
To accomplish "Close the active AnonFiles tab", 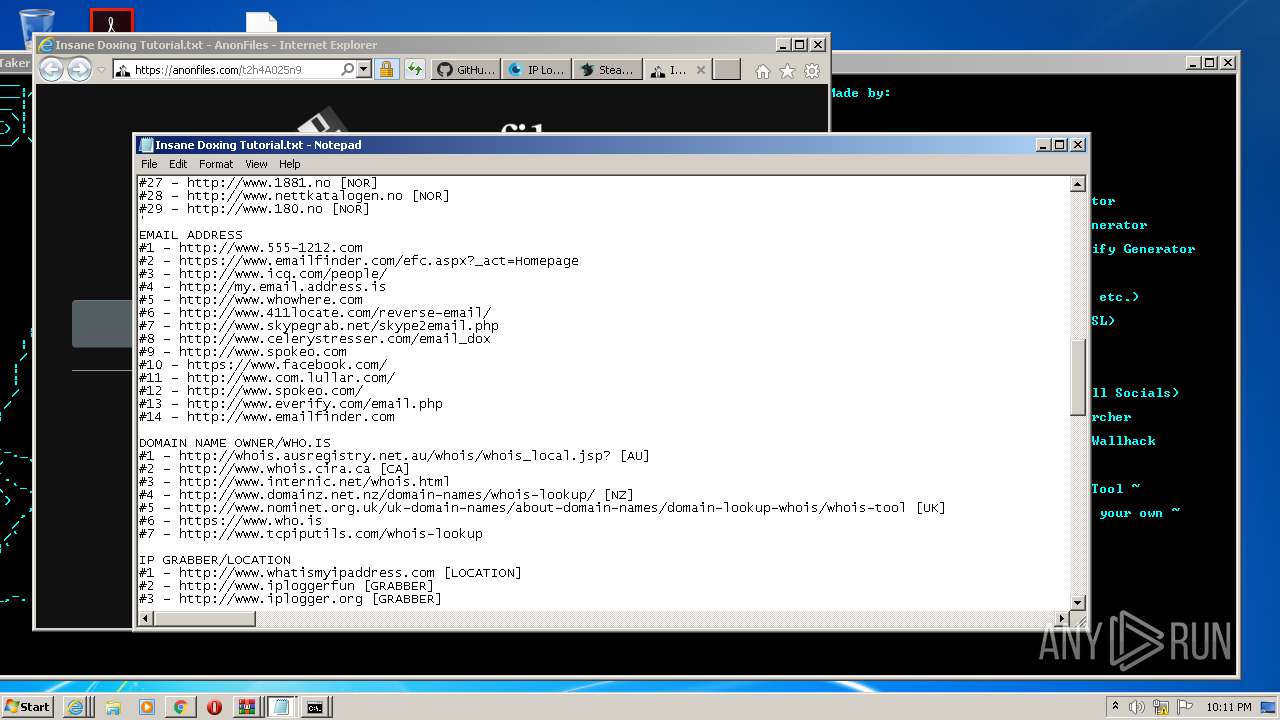I will tap(700, 70).
